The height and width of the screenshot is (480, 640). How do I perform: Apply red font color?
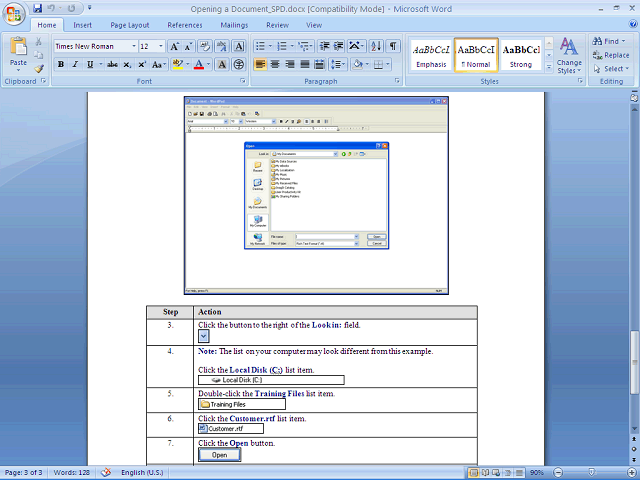(199, 64)
